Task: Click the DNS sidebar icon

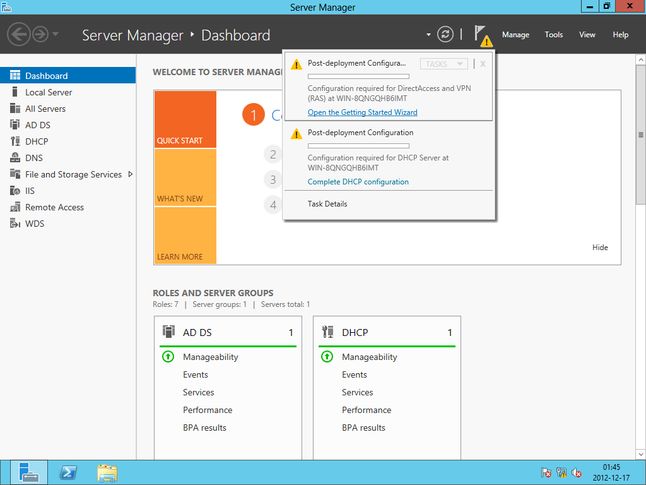Action: [15, 157]
